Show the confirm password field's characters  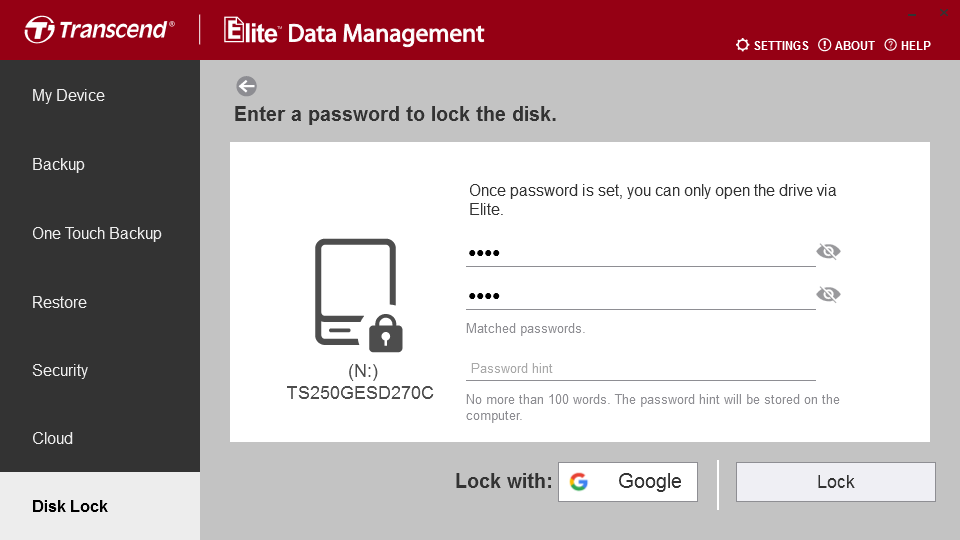click(828, 294)
